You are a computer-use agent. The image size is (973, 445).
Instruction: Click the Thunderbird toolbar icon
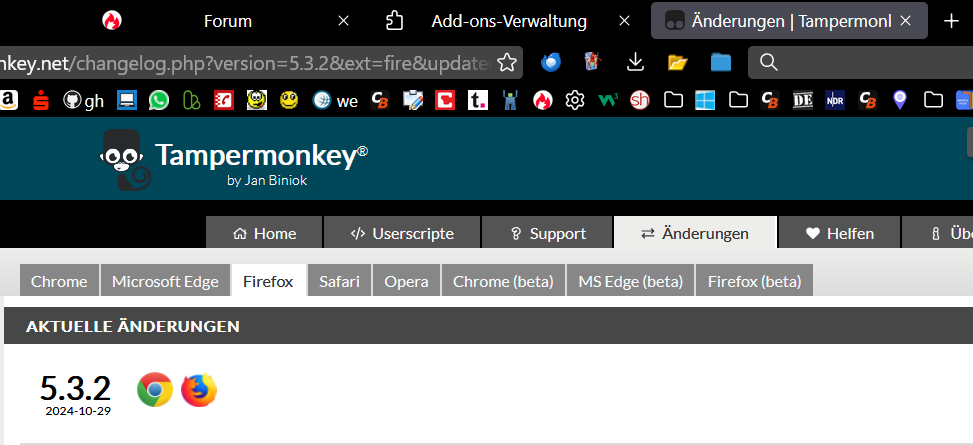pyautogui.click(x=550, y=62)
